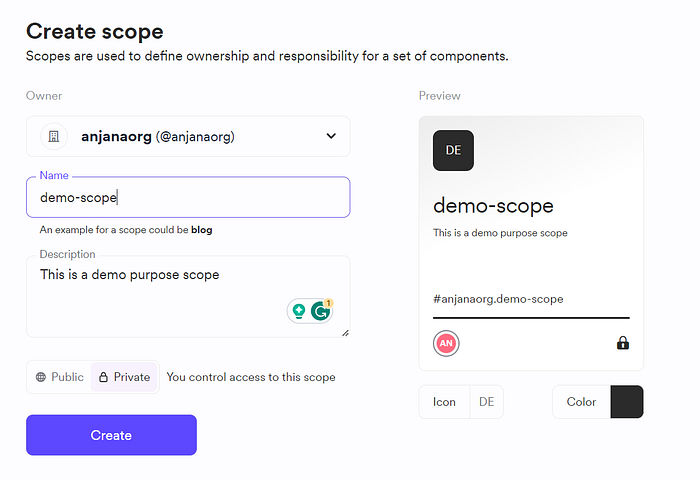The height and width of the screenshot is (480, 700).
Task: Click the Grammarly icon in Description box
Action: [x=321, y=310]
